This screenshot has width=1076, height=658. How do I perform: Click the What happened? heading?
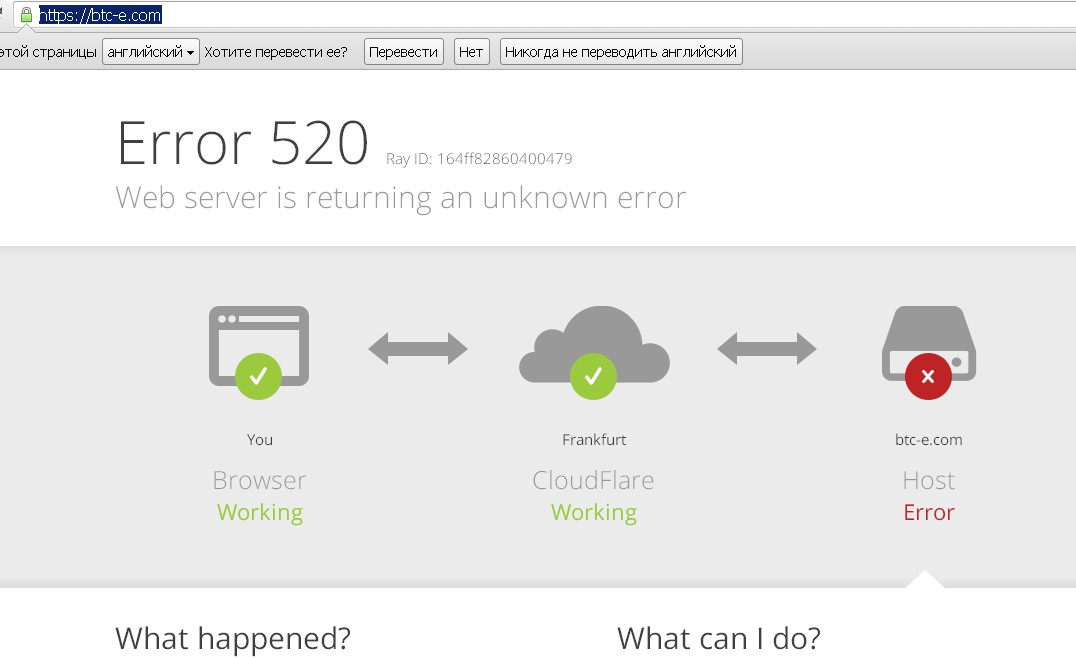click(233, 637)
